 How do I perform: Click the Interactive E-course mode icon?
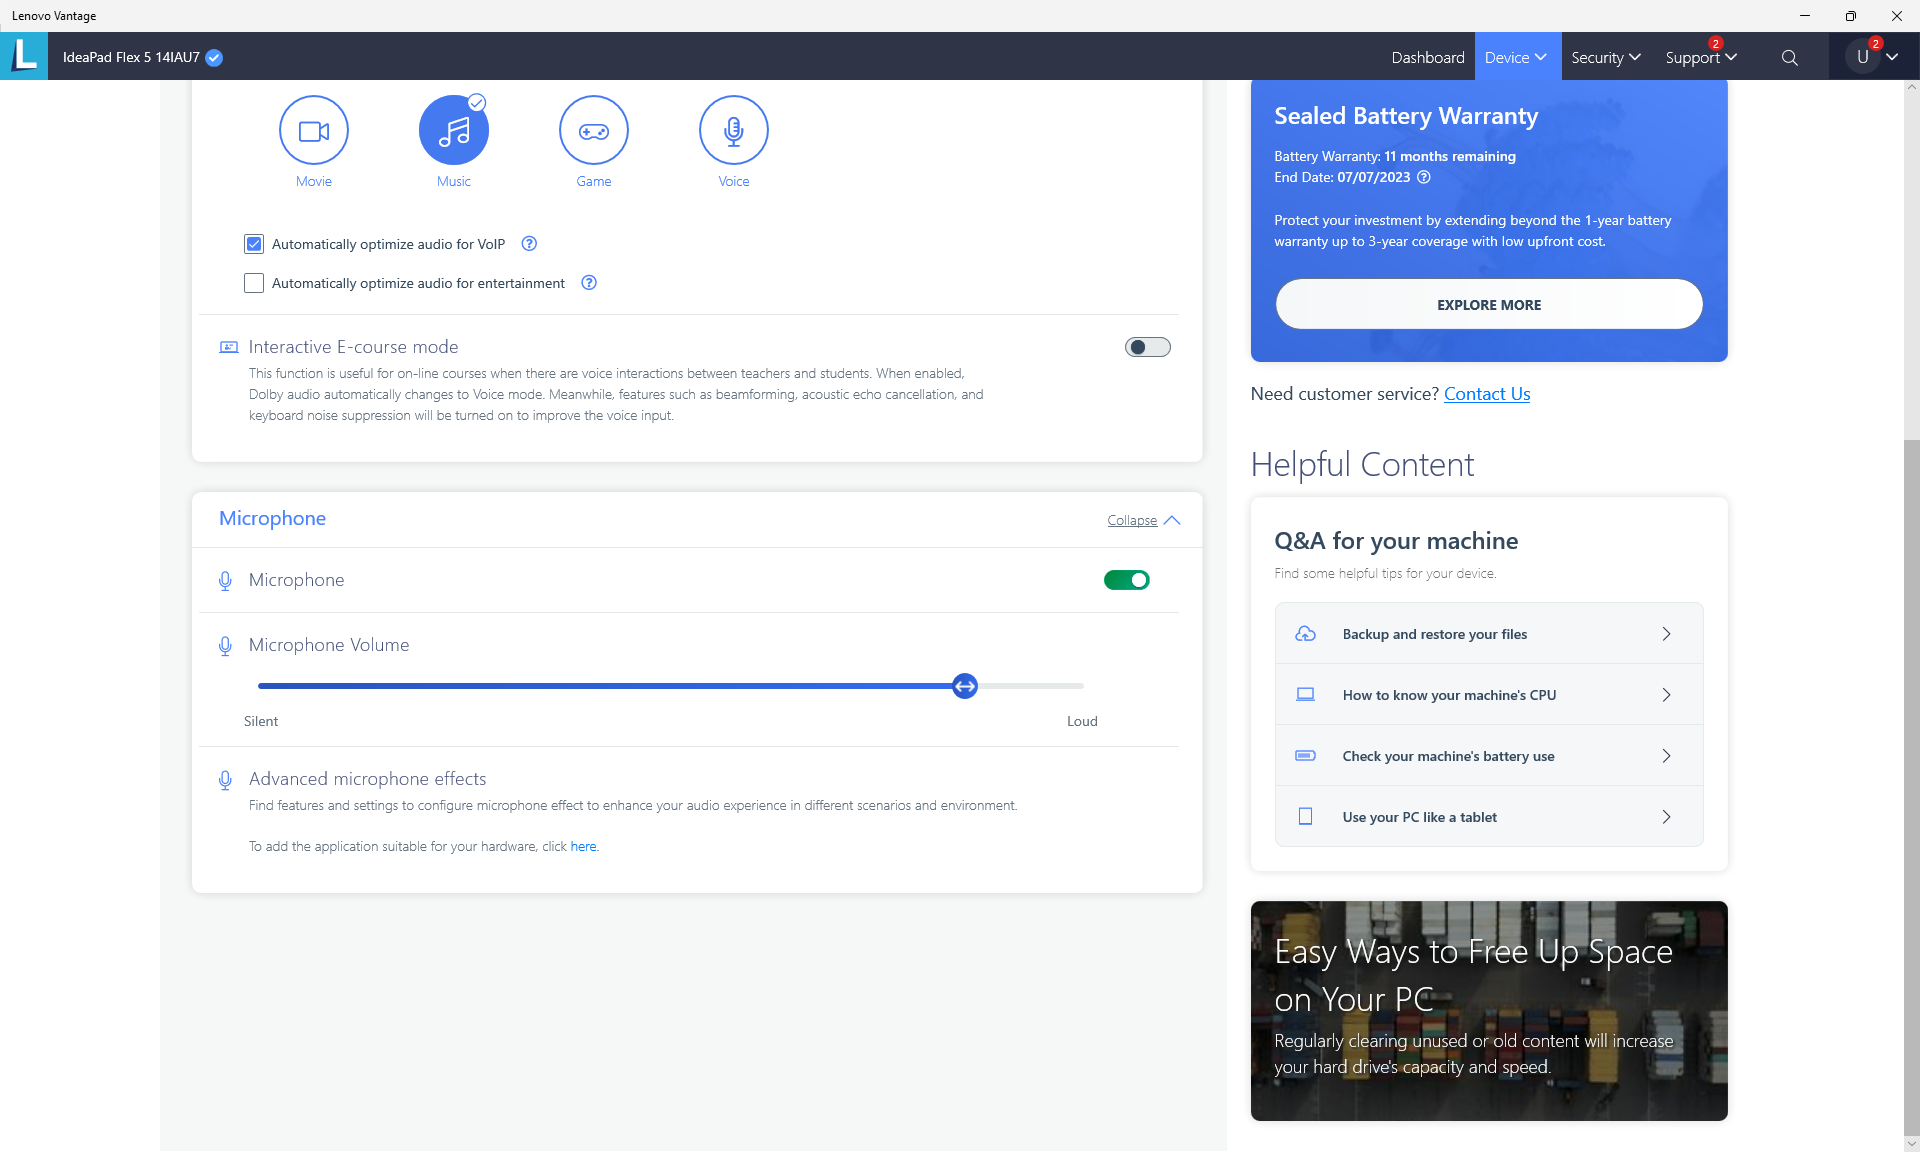[x=229, y=347]
